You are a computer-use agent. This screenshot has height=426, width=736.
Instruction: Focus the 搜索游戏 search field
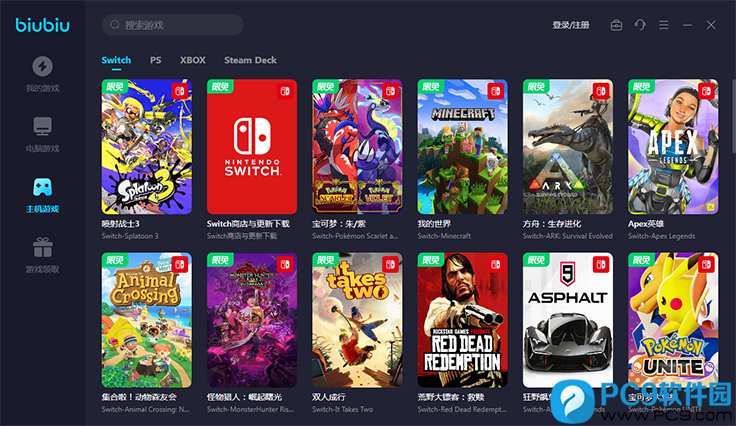(x=173, y=25)
